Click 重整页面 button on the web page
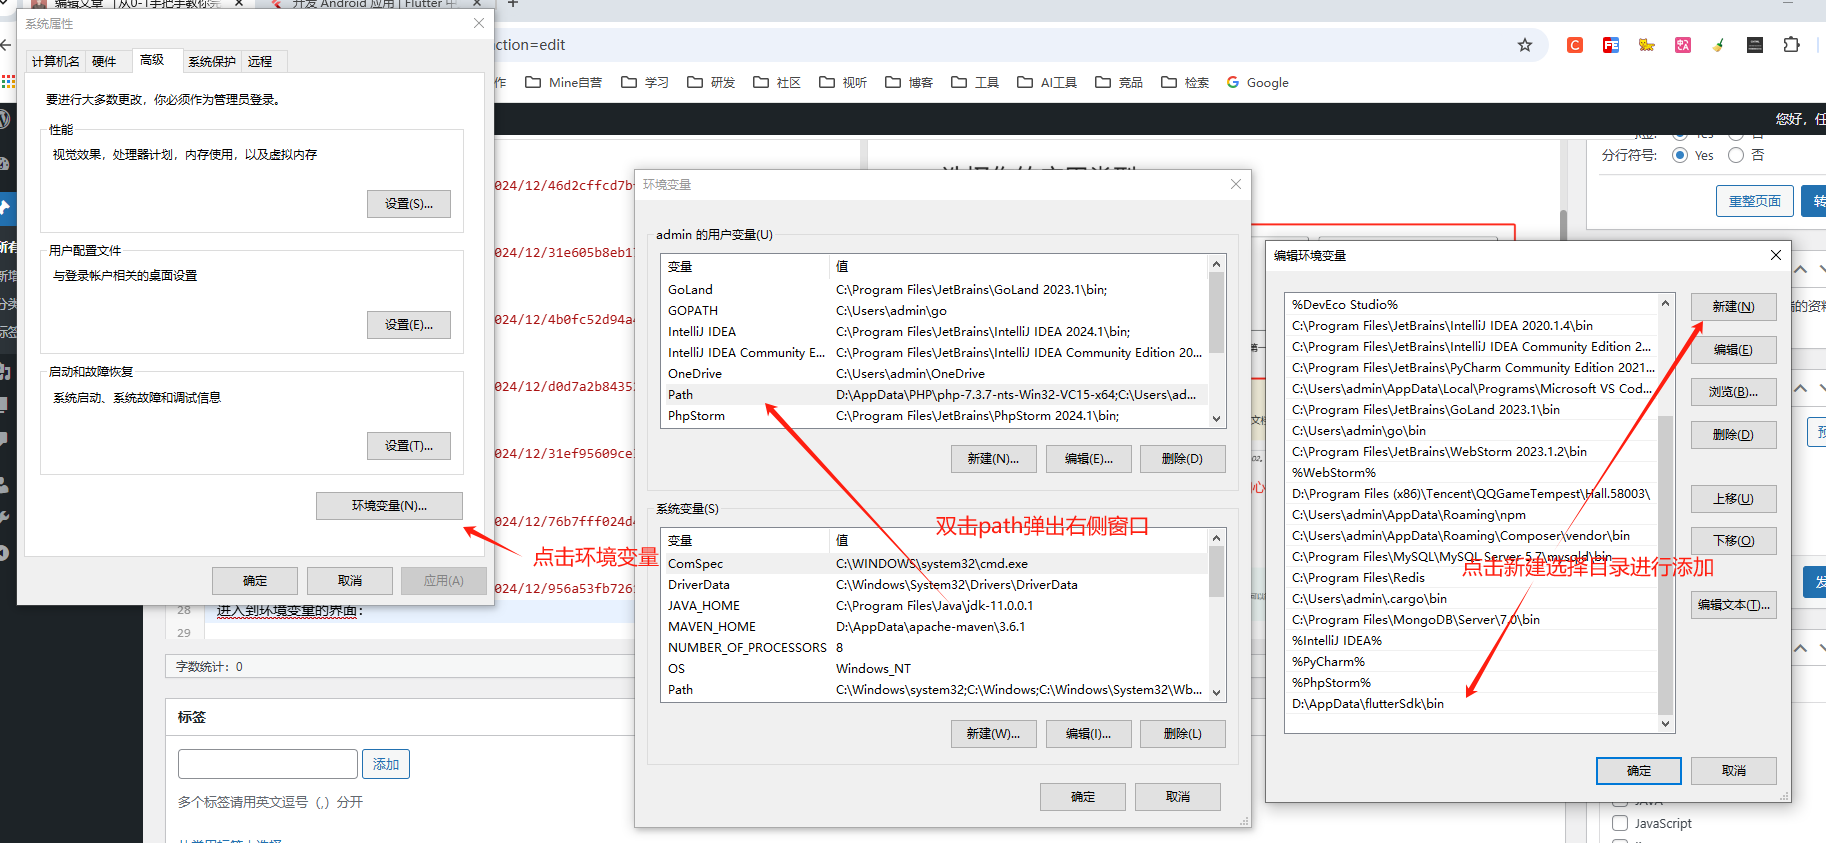This screenshot has height=843, width=1826. coord(1755,201)
